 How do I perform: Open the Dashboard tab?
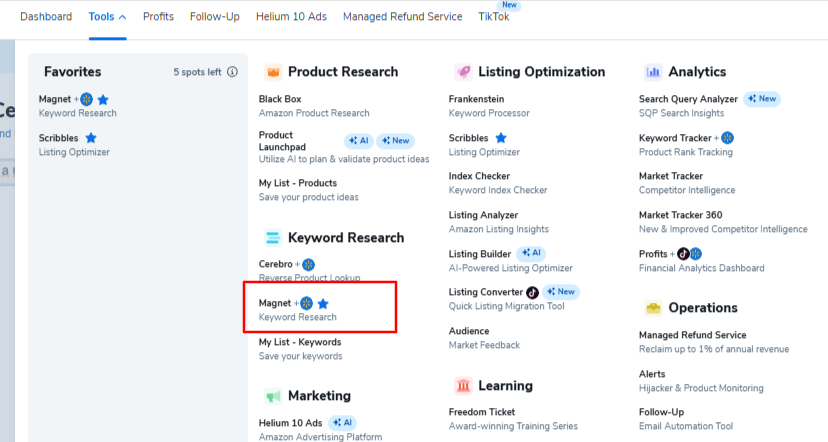click(x=46, y=17)
